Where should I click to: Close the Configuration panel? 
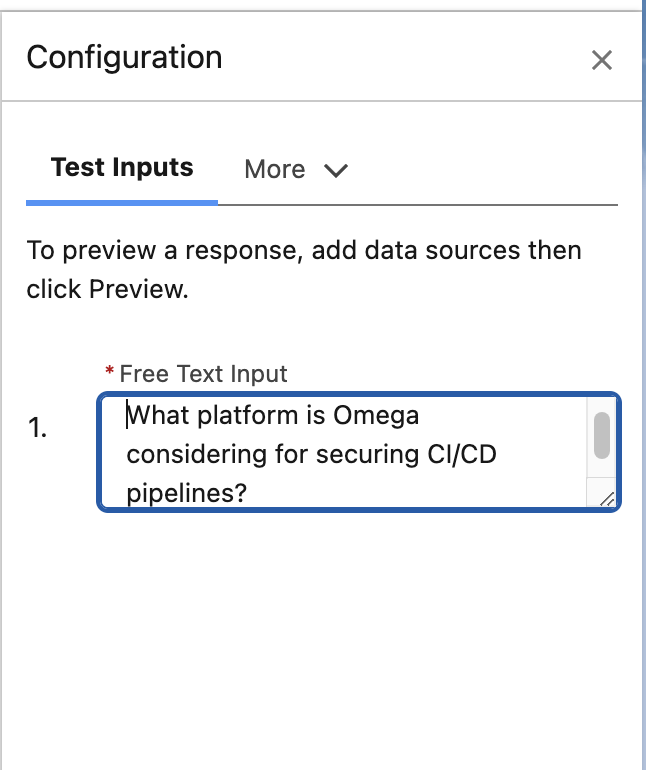click(601, 60)
